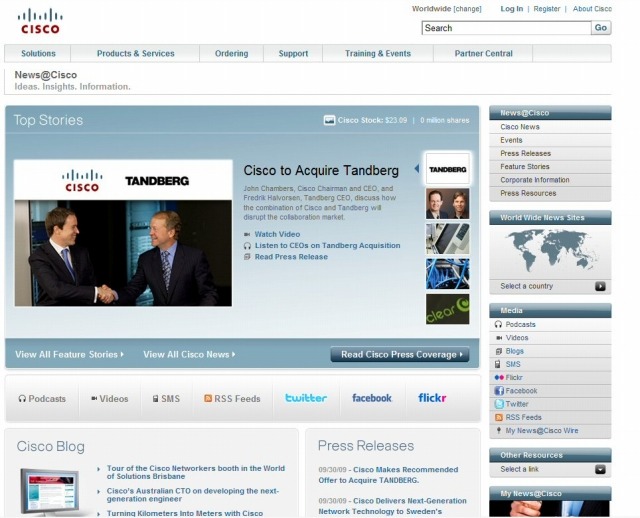Viewport: 640px width, 518px height.
Task: Click the Cisco Blog monitor image
Action: (50, 492)
